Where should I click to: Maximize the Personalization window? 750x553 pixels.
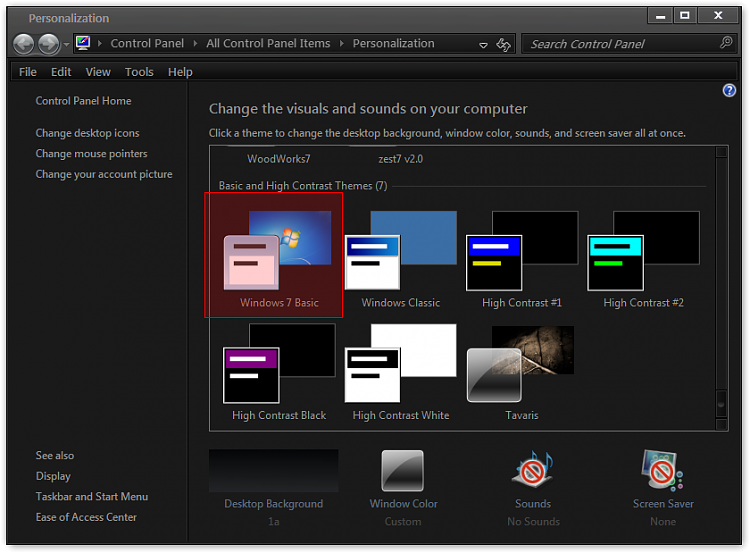point(685,16)
